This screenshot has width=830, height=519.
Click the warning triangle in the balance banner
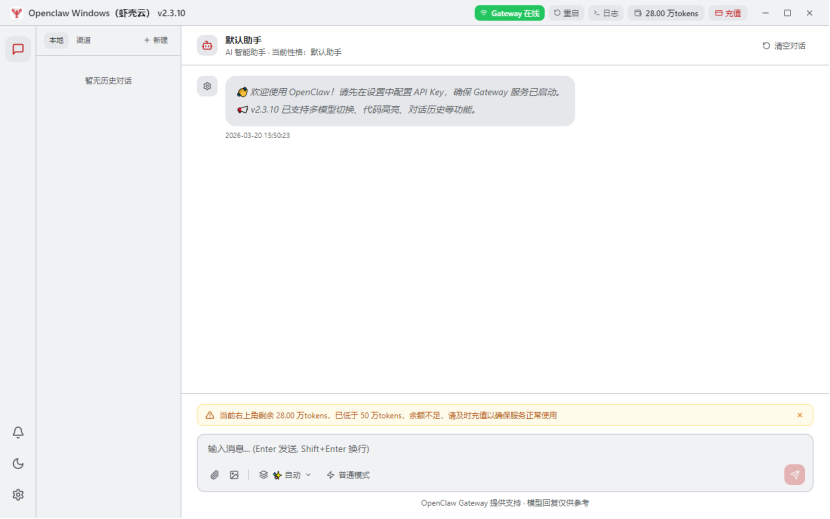pos(210,416)
